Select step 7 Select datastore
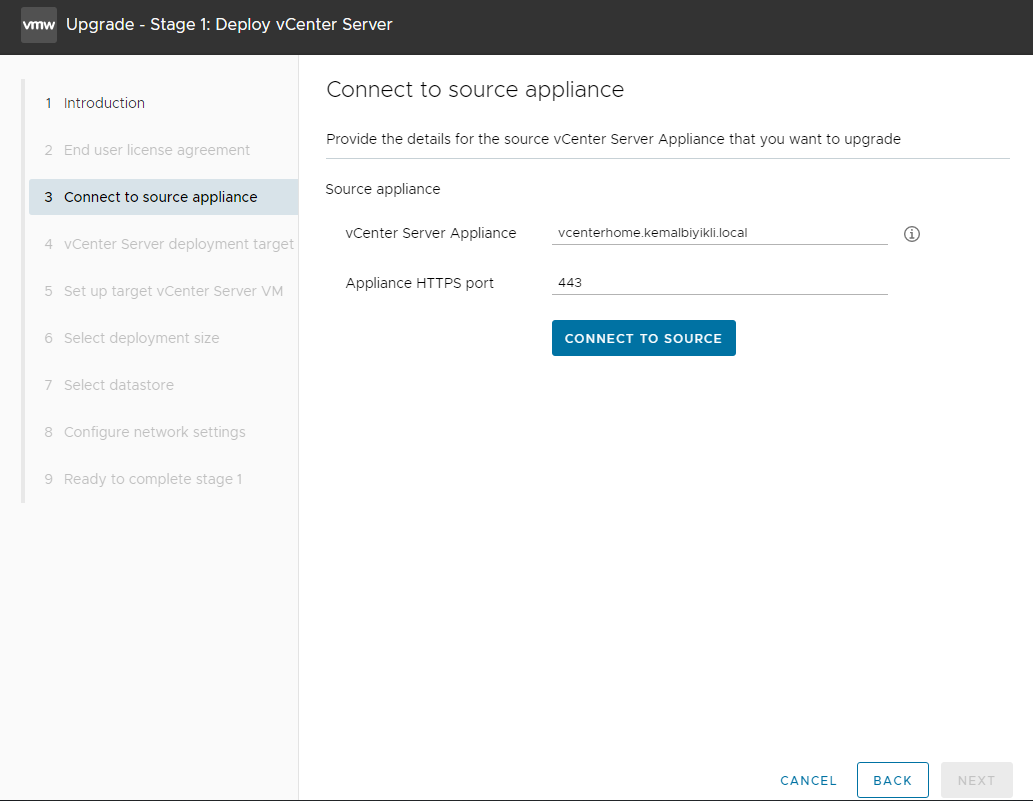This screenshot has width=1033, height=801. (x=163, y=385)
